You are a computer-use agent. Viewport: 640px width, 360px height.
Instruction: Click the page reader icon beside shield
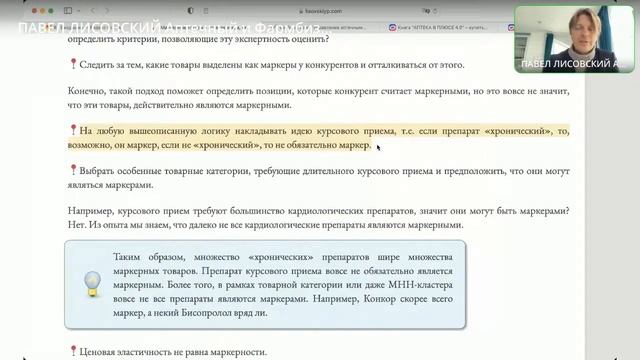click(x=206, y=11)
